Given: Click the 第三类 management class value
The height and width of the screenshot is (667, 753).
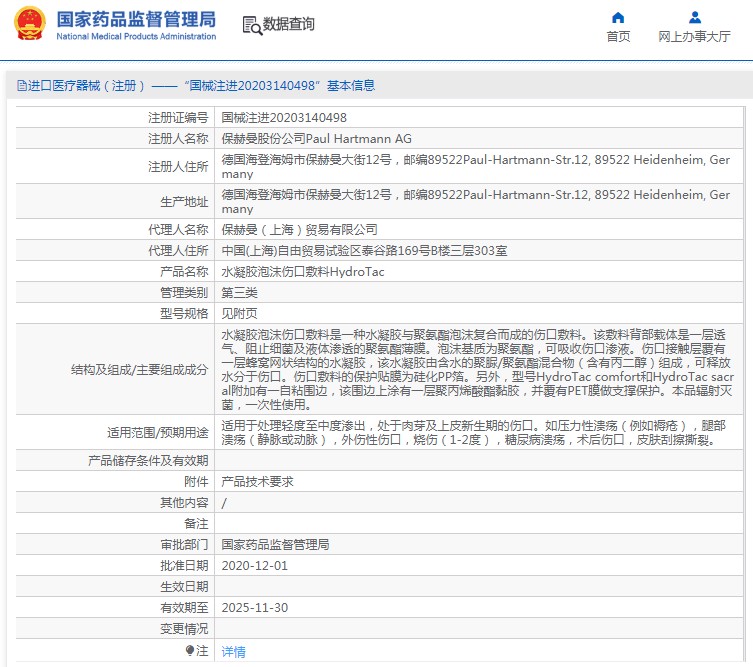Looking at the screenshot, I should [239, 292].
